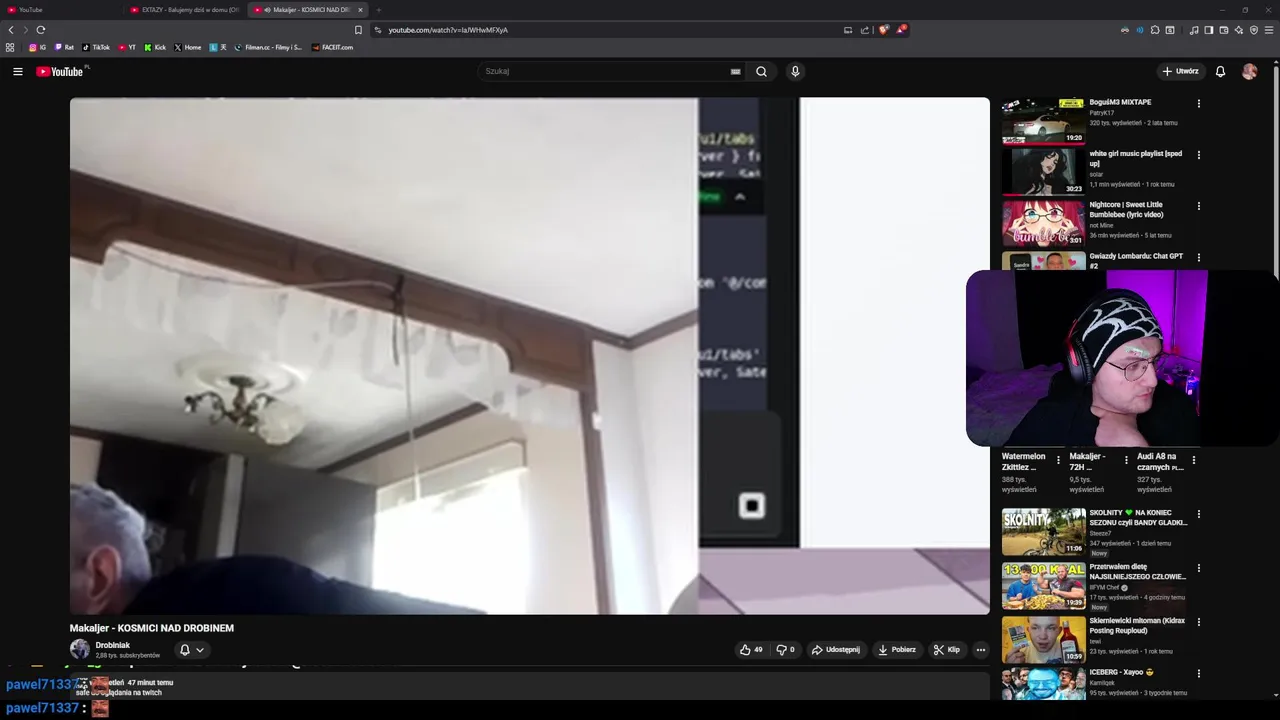
Task: Click the main video player
Action: (x=529, y=355)
